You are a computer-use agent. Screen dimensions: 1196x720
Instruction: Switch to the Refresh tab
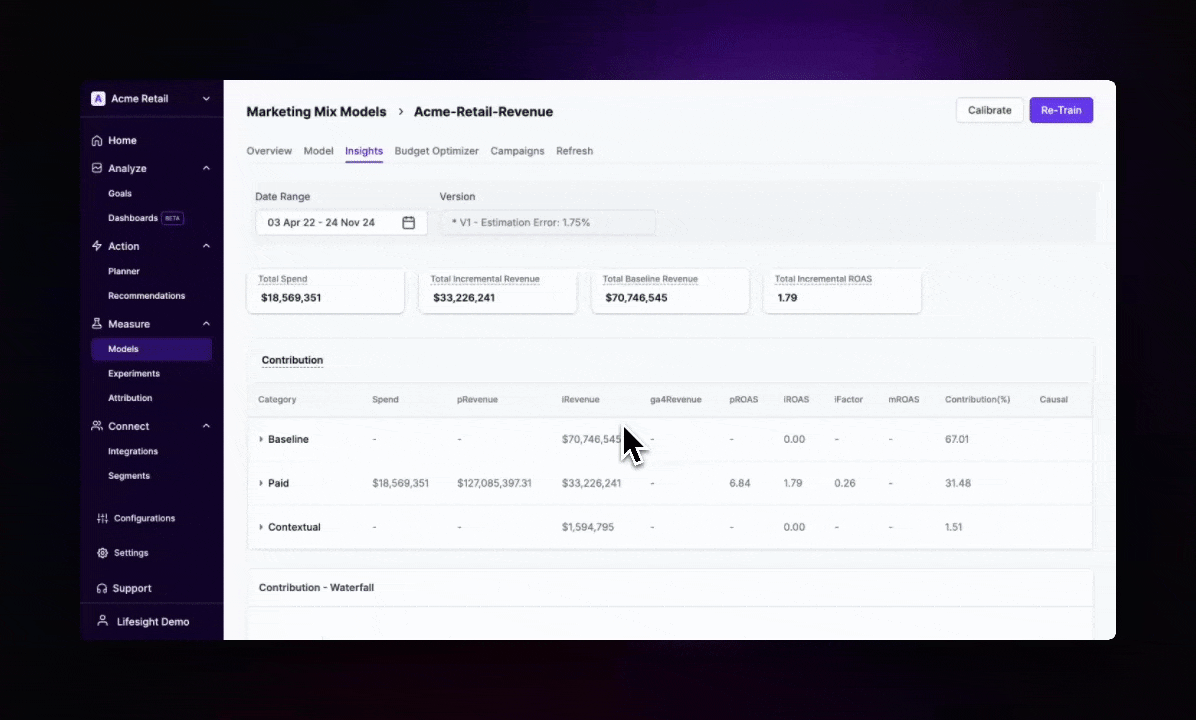click(x=574, y=151)
